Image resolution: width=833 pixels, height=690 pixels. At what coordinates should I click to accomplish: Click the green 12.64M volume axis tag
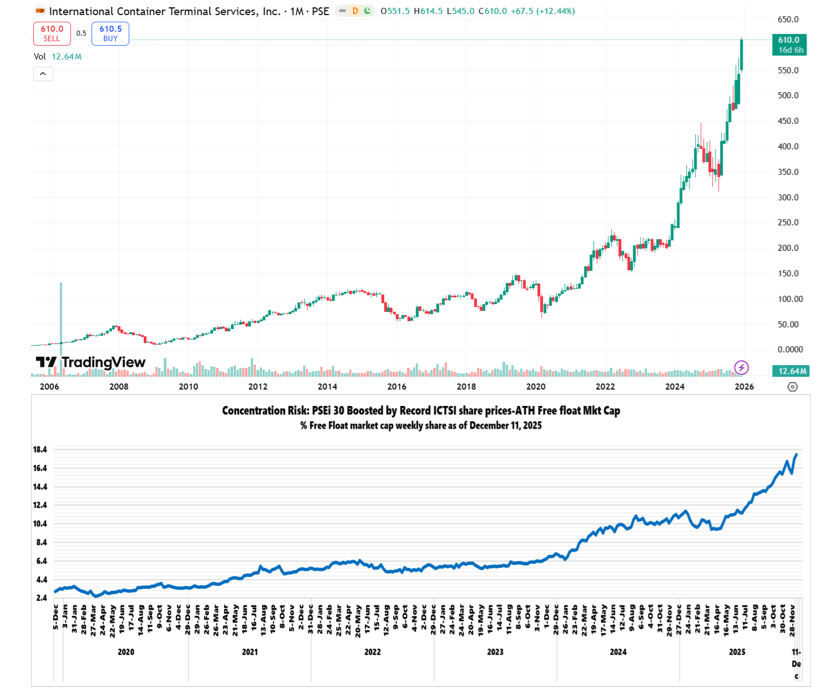click(x=791, y=371)
